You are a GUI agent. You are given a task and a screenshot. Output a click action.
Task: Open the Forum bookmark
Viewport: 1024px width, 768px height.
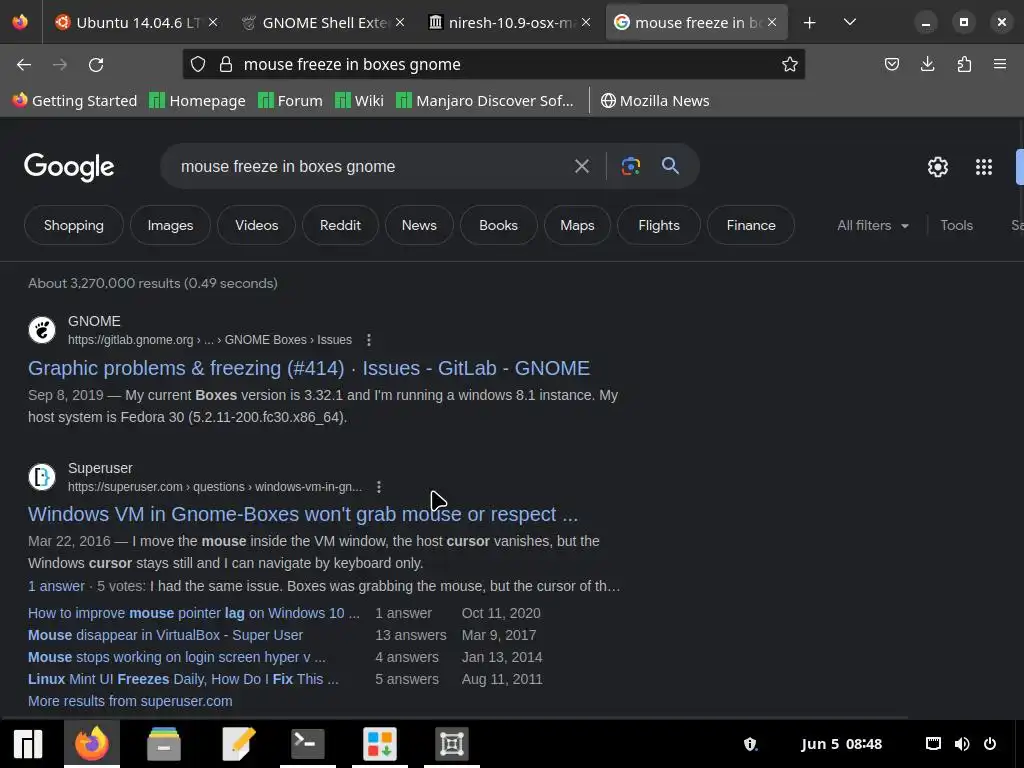click(291, 101)
